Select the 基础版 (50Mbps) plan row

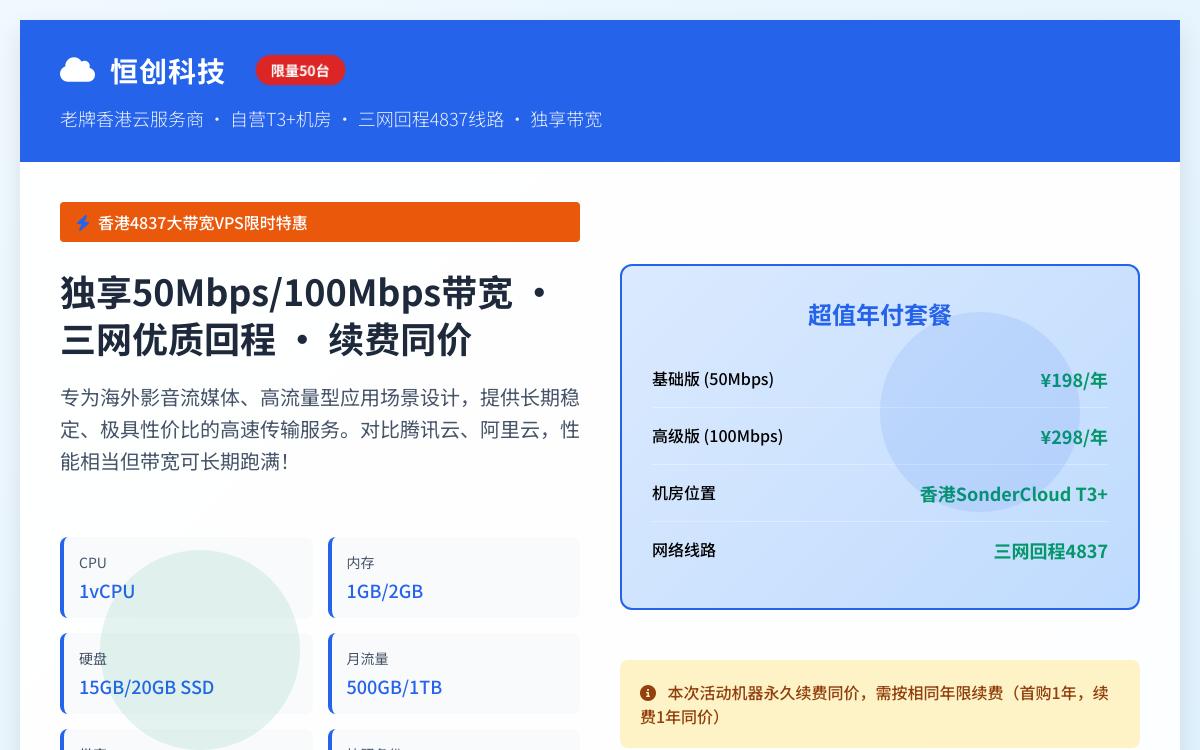point(879,380)
